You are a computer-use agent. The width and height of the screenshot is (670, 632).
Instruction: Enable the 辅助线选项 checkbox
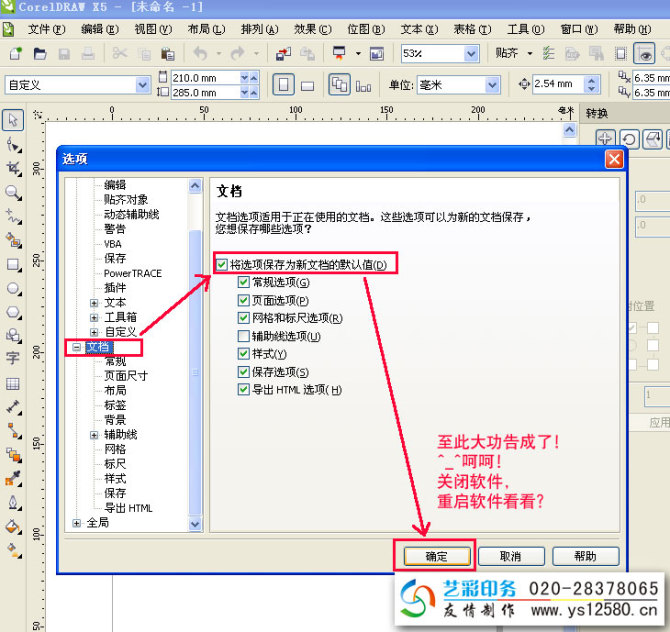[x=244, y=336]
